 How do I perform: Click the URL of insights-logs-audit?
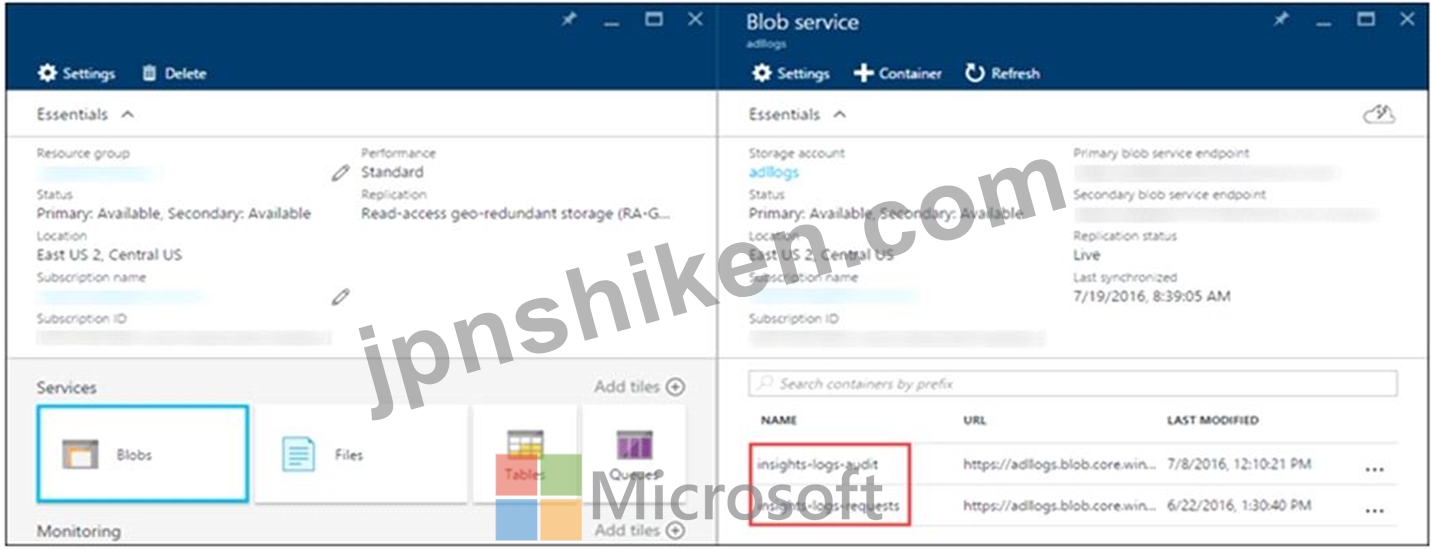tap(1060, 464)
